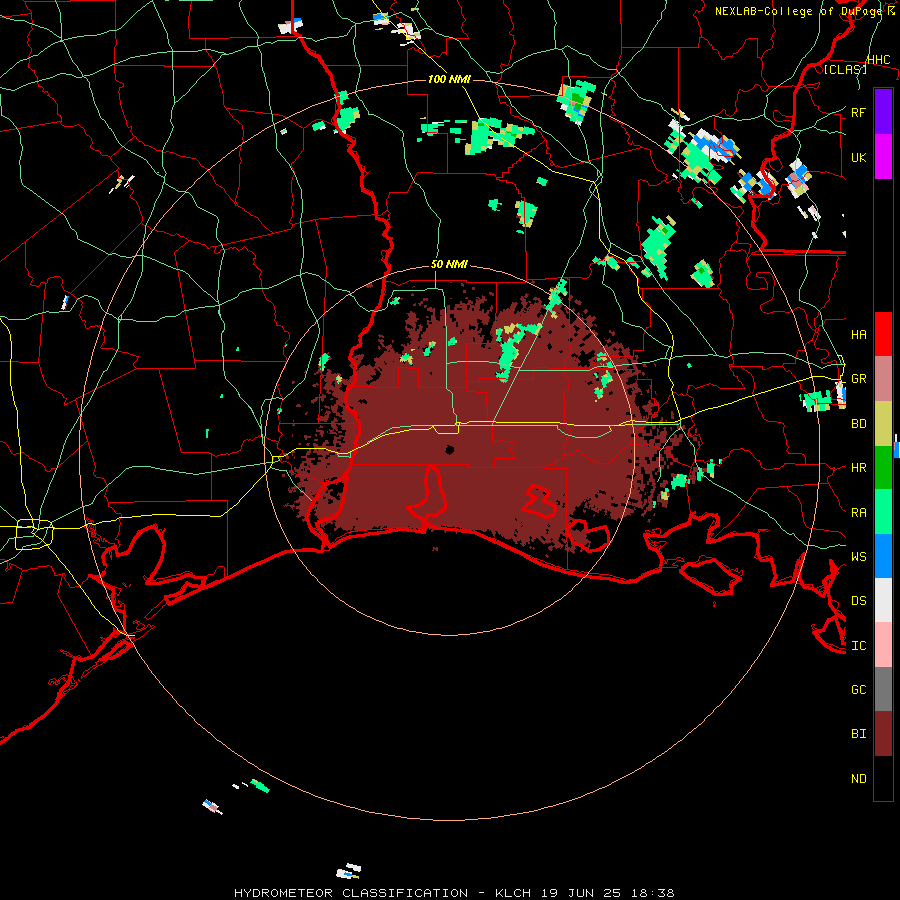Click the ND black legend swatch
The image size is (900, 900).
pyautogui.click(x=883, y=778)
